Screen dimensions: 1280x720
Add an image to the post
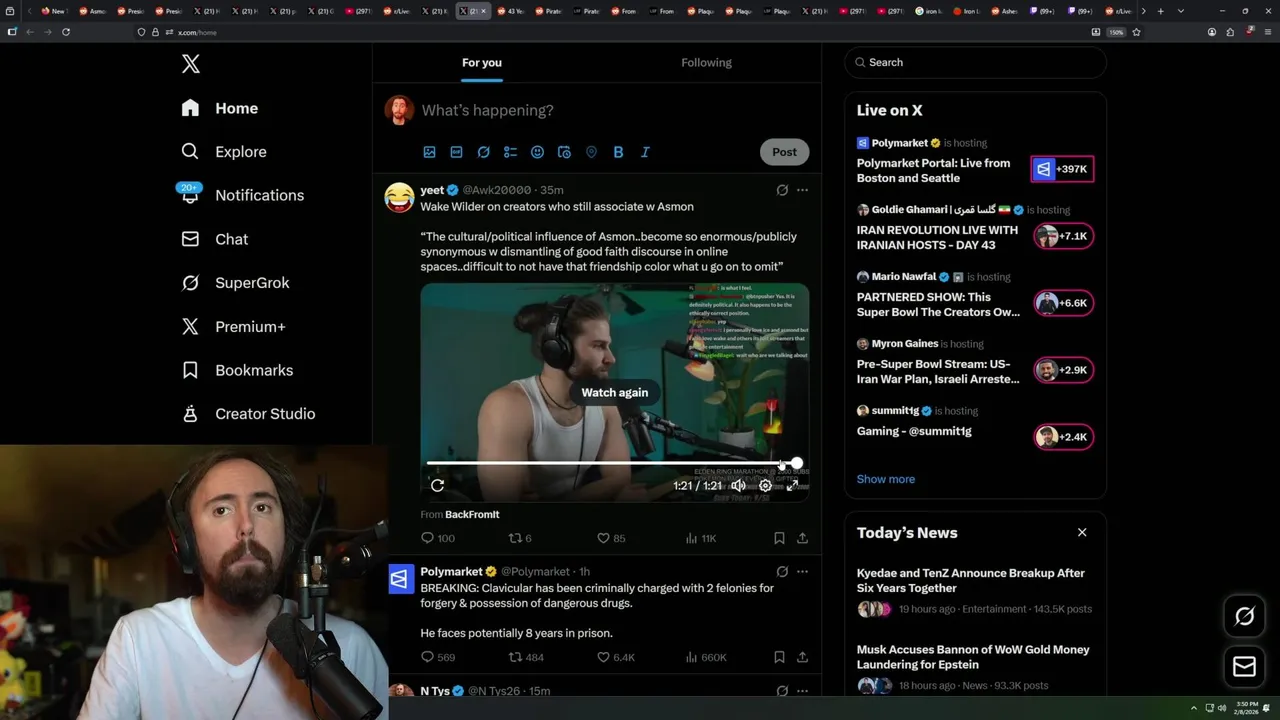[429, 152]
